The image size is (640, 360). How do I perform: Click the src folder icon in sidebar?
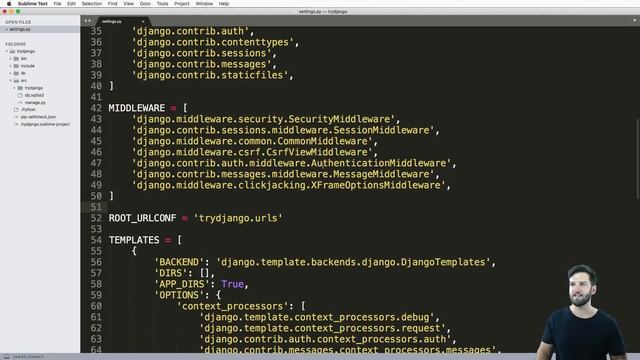[16, 80]
